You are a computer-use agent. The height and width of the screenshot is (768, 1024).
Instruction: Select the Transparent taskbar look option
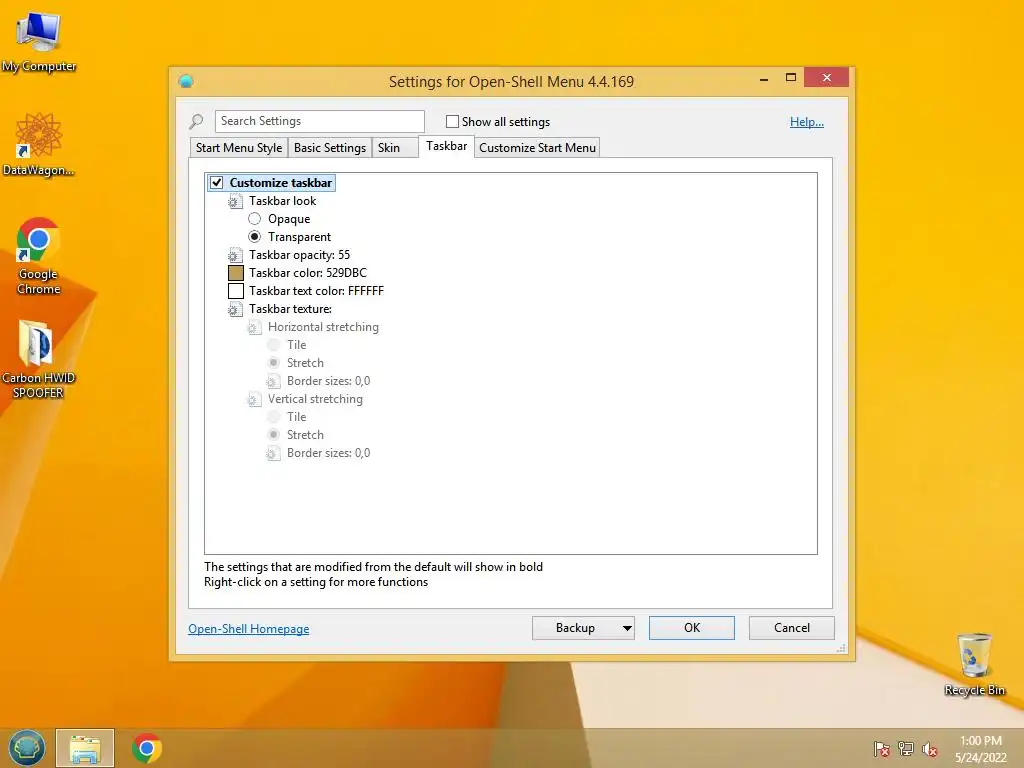[x=255, y=236]
